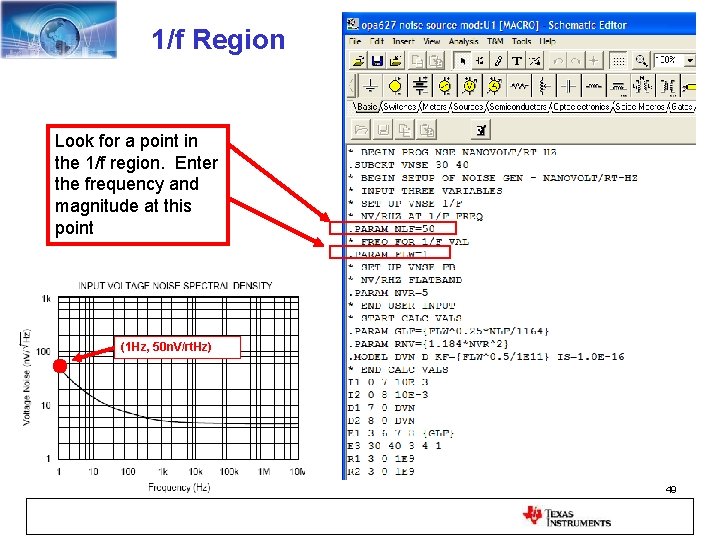Toggle the dotted grid icon
This screenshot has width=720, height=540.
point(619,60)
